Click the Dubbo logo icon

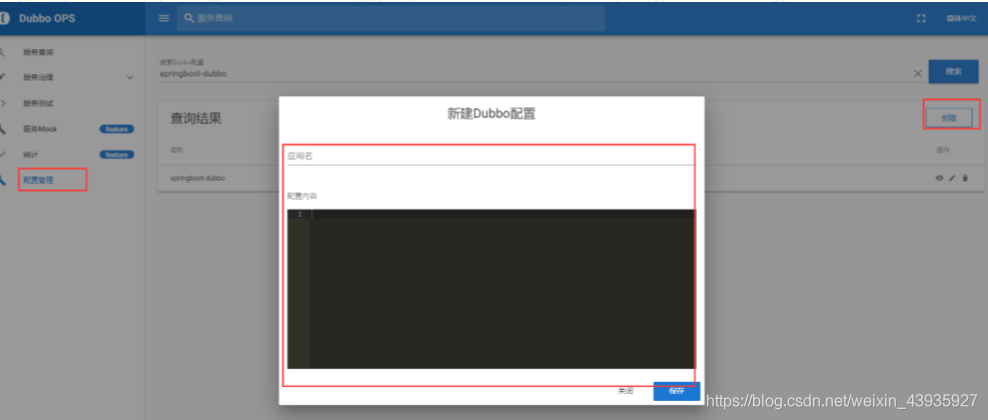[3, 18]
